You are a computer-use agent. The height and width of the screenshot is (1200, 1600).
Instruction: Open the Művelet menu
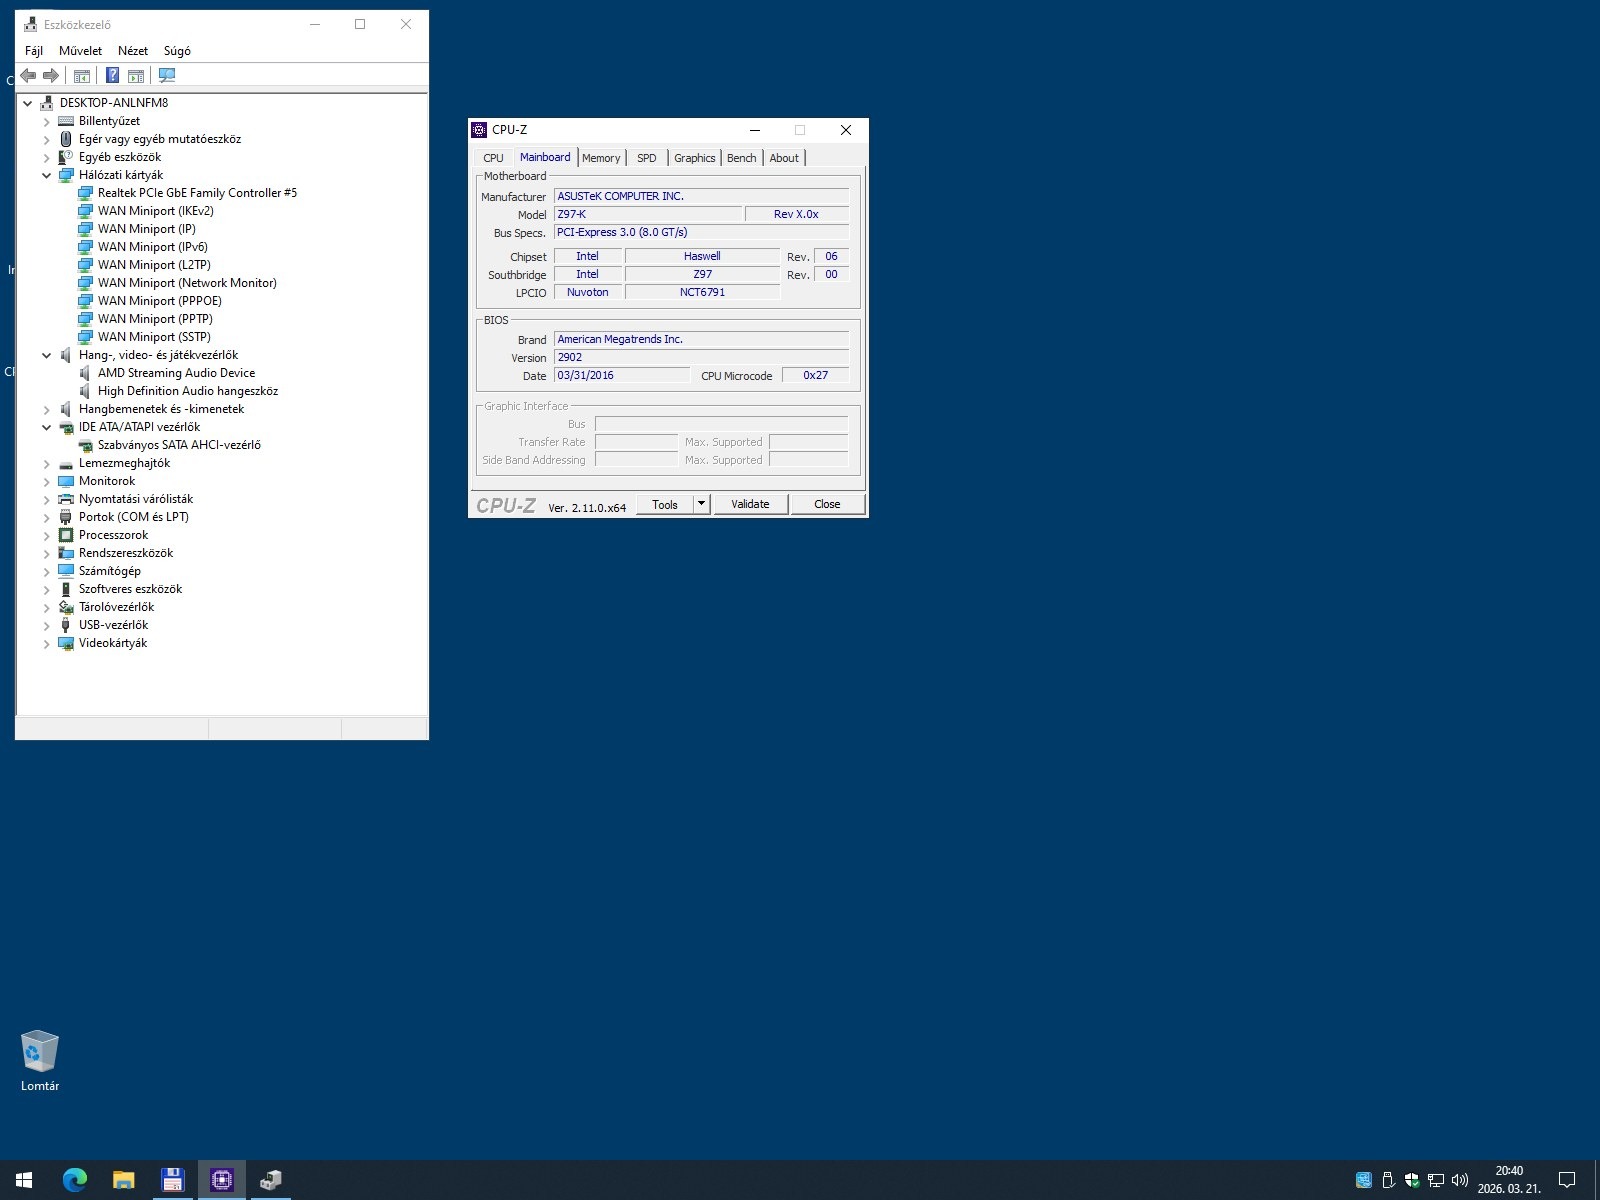pos(80,51)
